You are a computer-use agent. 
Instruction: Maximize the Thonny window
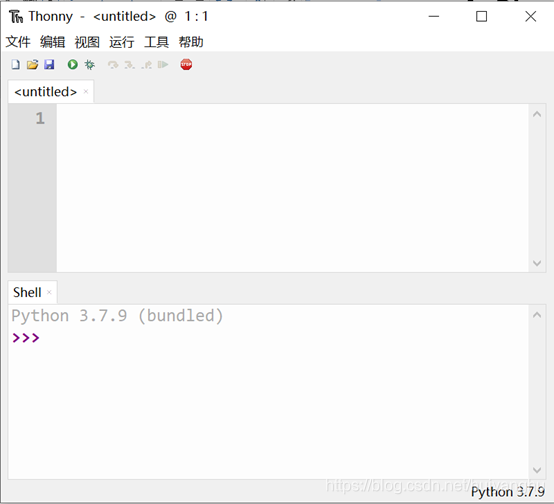coord(481,17)
